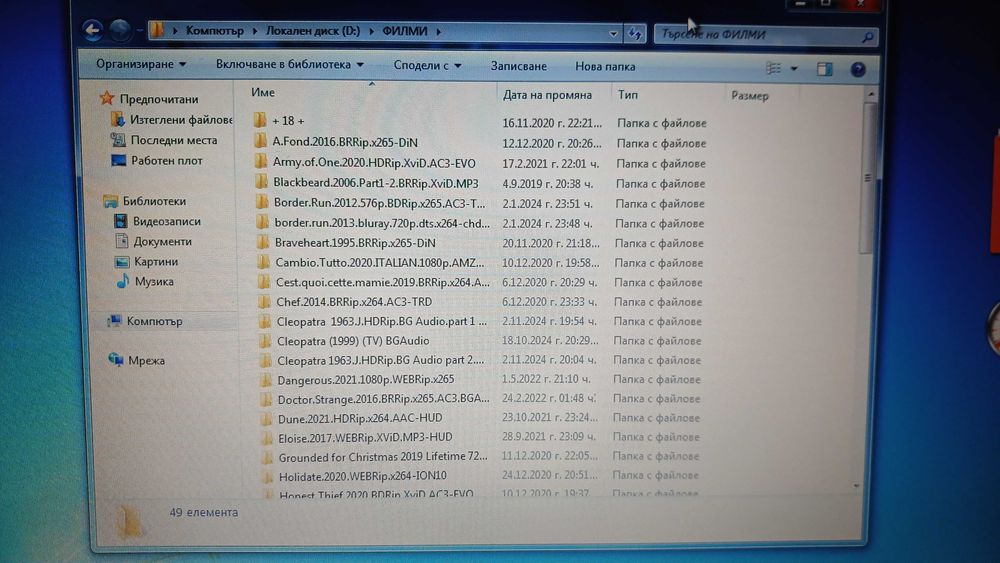
Task: Click Компютър in the address breadcrumb
Action: 214,31
